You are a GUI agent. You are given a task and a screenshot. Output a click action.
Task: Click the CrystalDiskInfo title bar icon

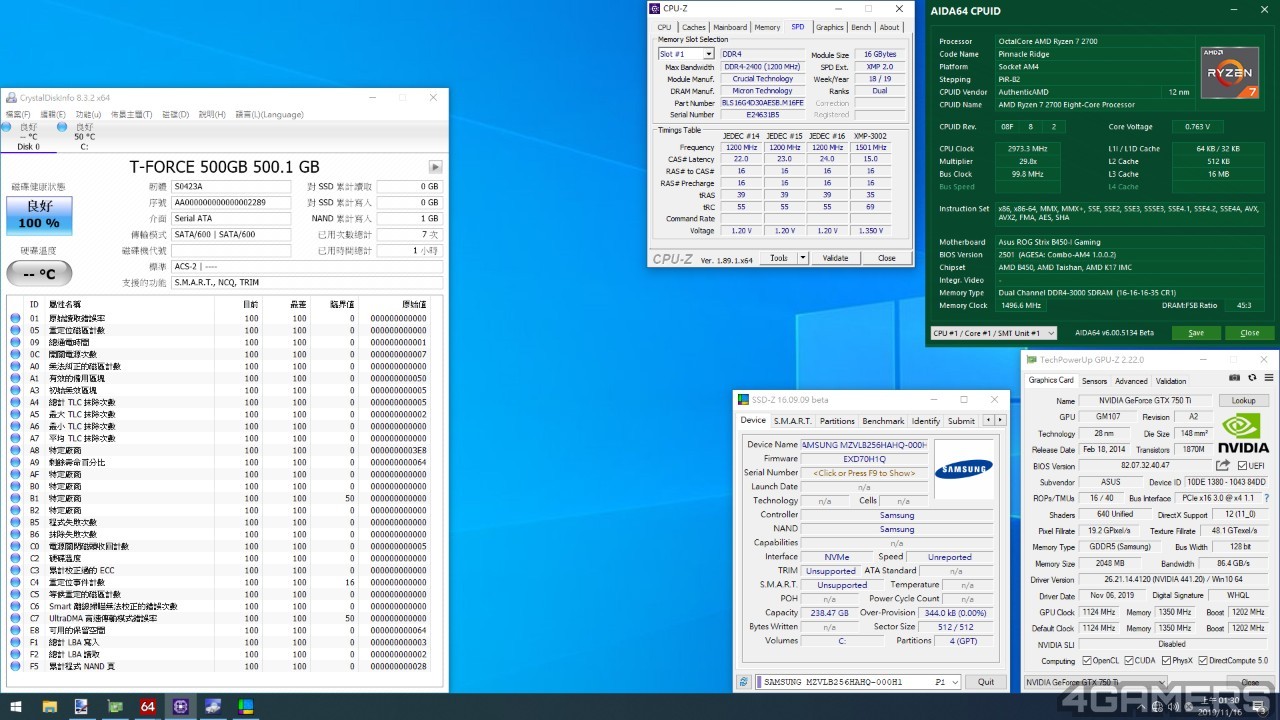coord(12,98)
